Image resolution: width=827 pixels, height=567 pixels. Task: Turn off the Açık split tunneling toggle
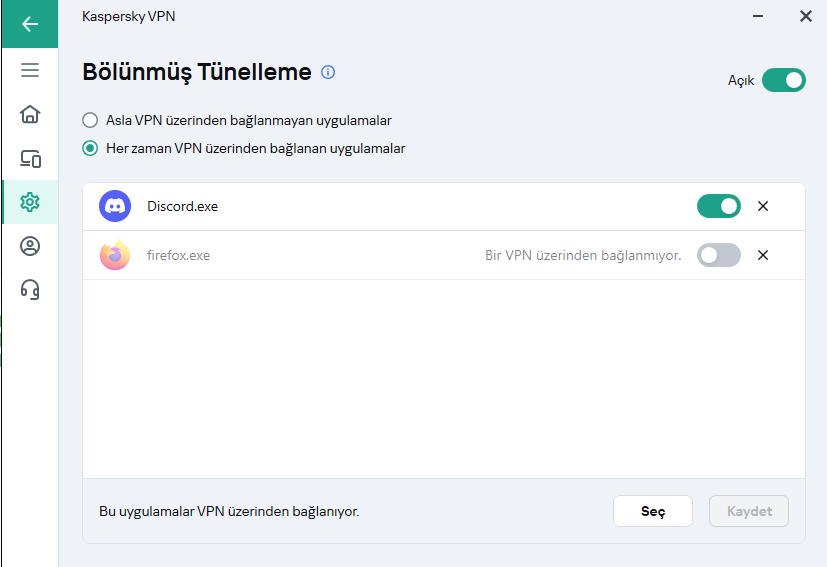[784, 80]
